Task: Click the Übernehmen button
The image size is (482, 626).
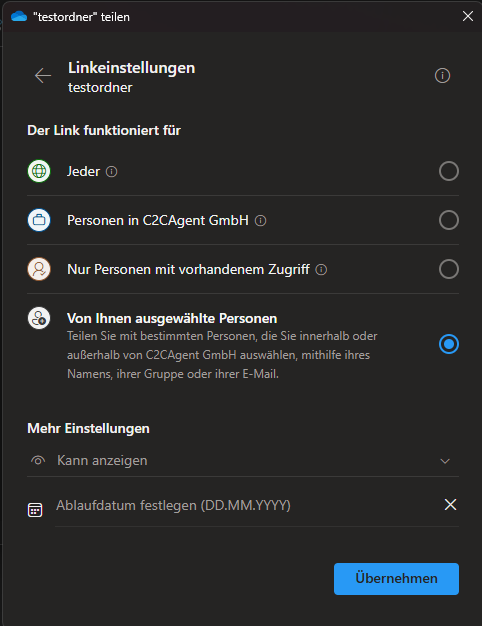Action: click(x=396, y=578)
